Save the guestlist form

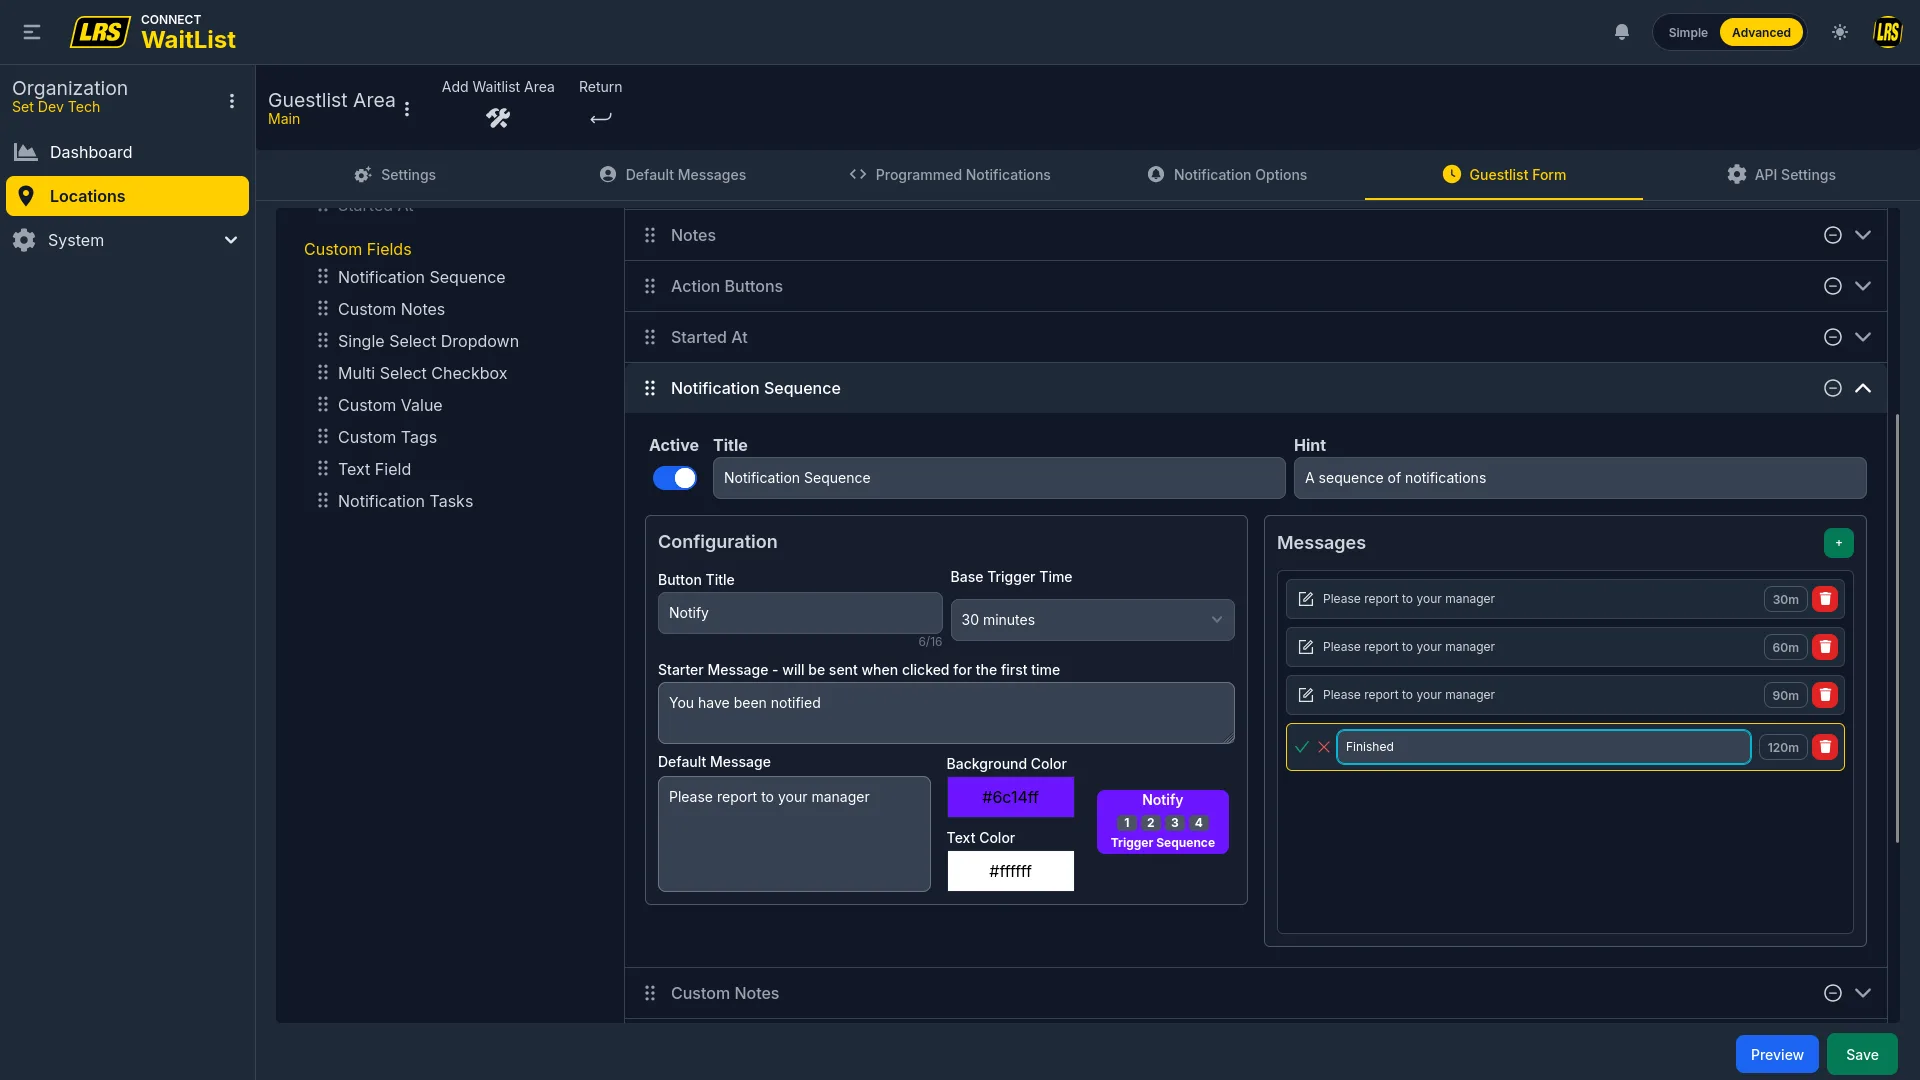click(x=1861, y=1055)
